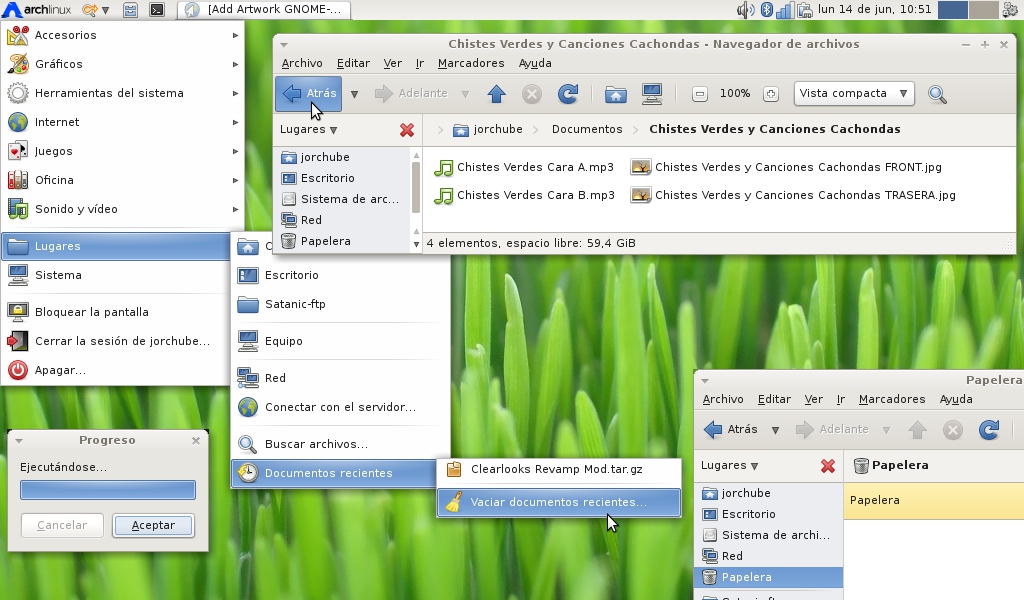The image size is (1024, 600).
Task: Close the Lugares side pane in Navegador
Action: [407, 130]
